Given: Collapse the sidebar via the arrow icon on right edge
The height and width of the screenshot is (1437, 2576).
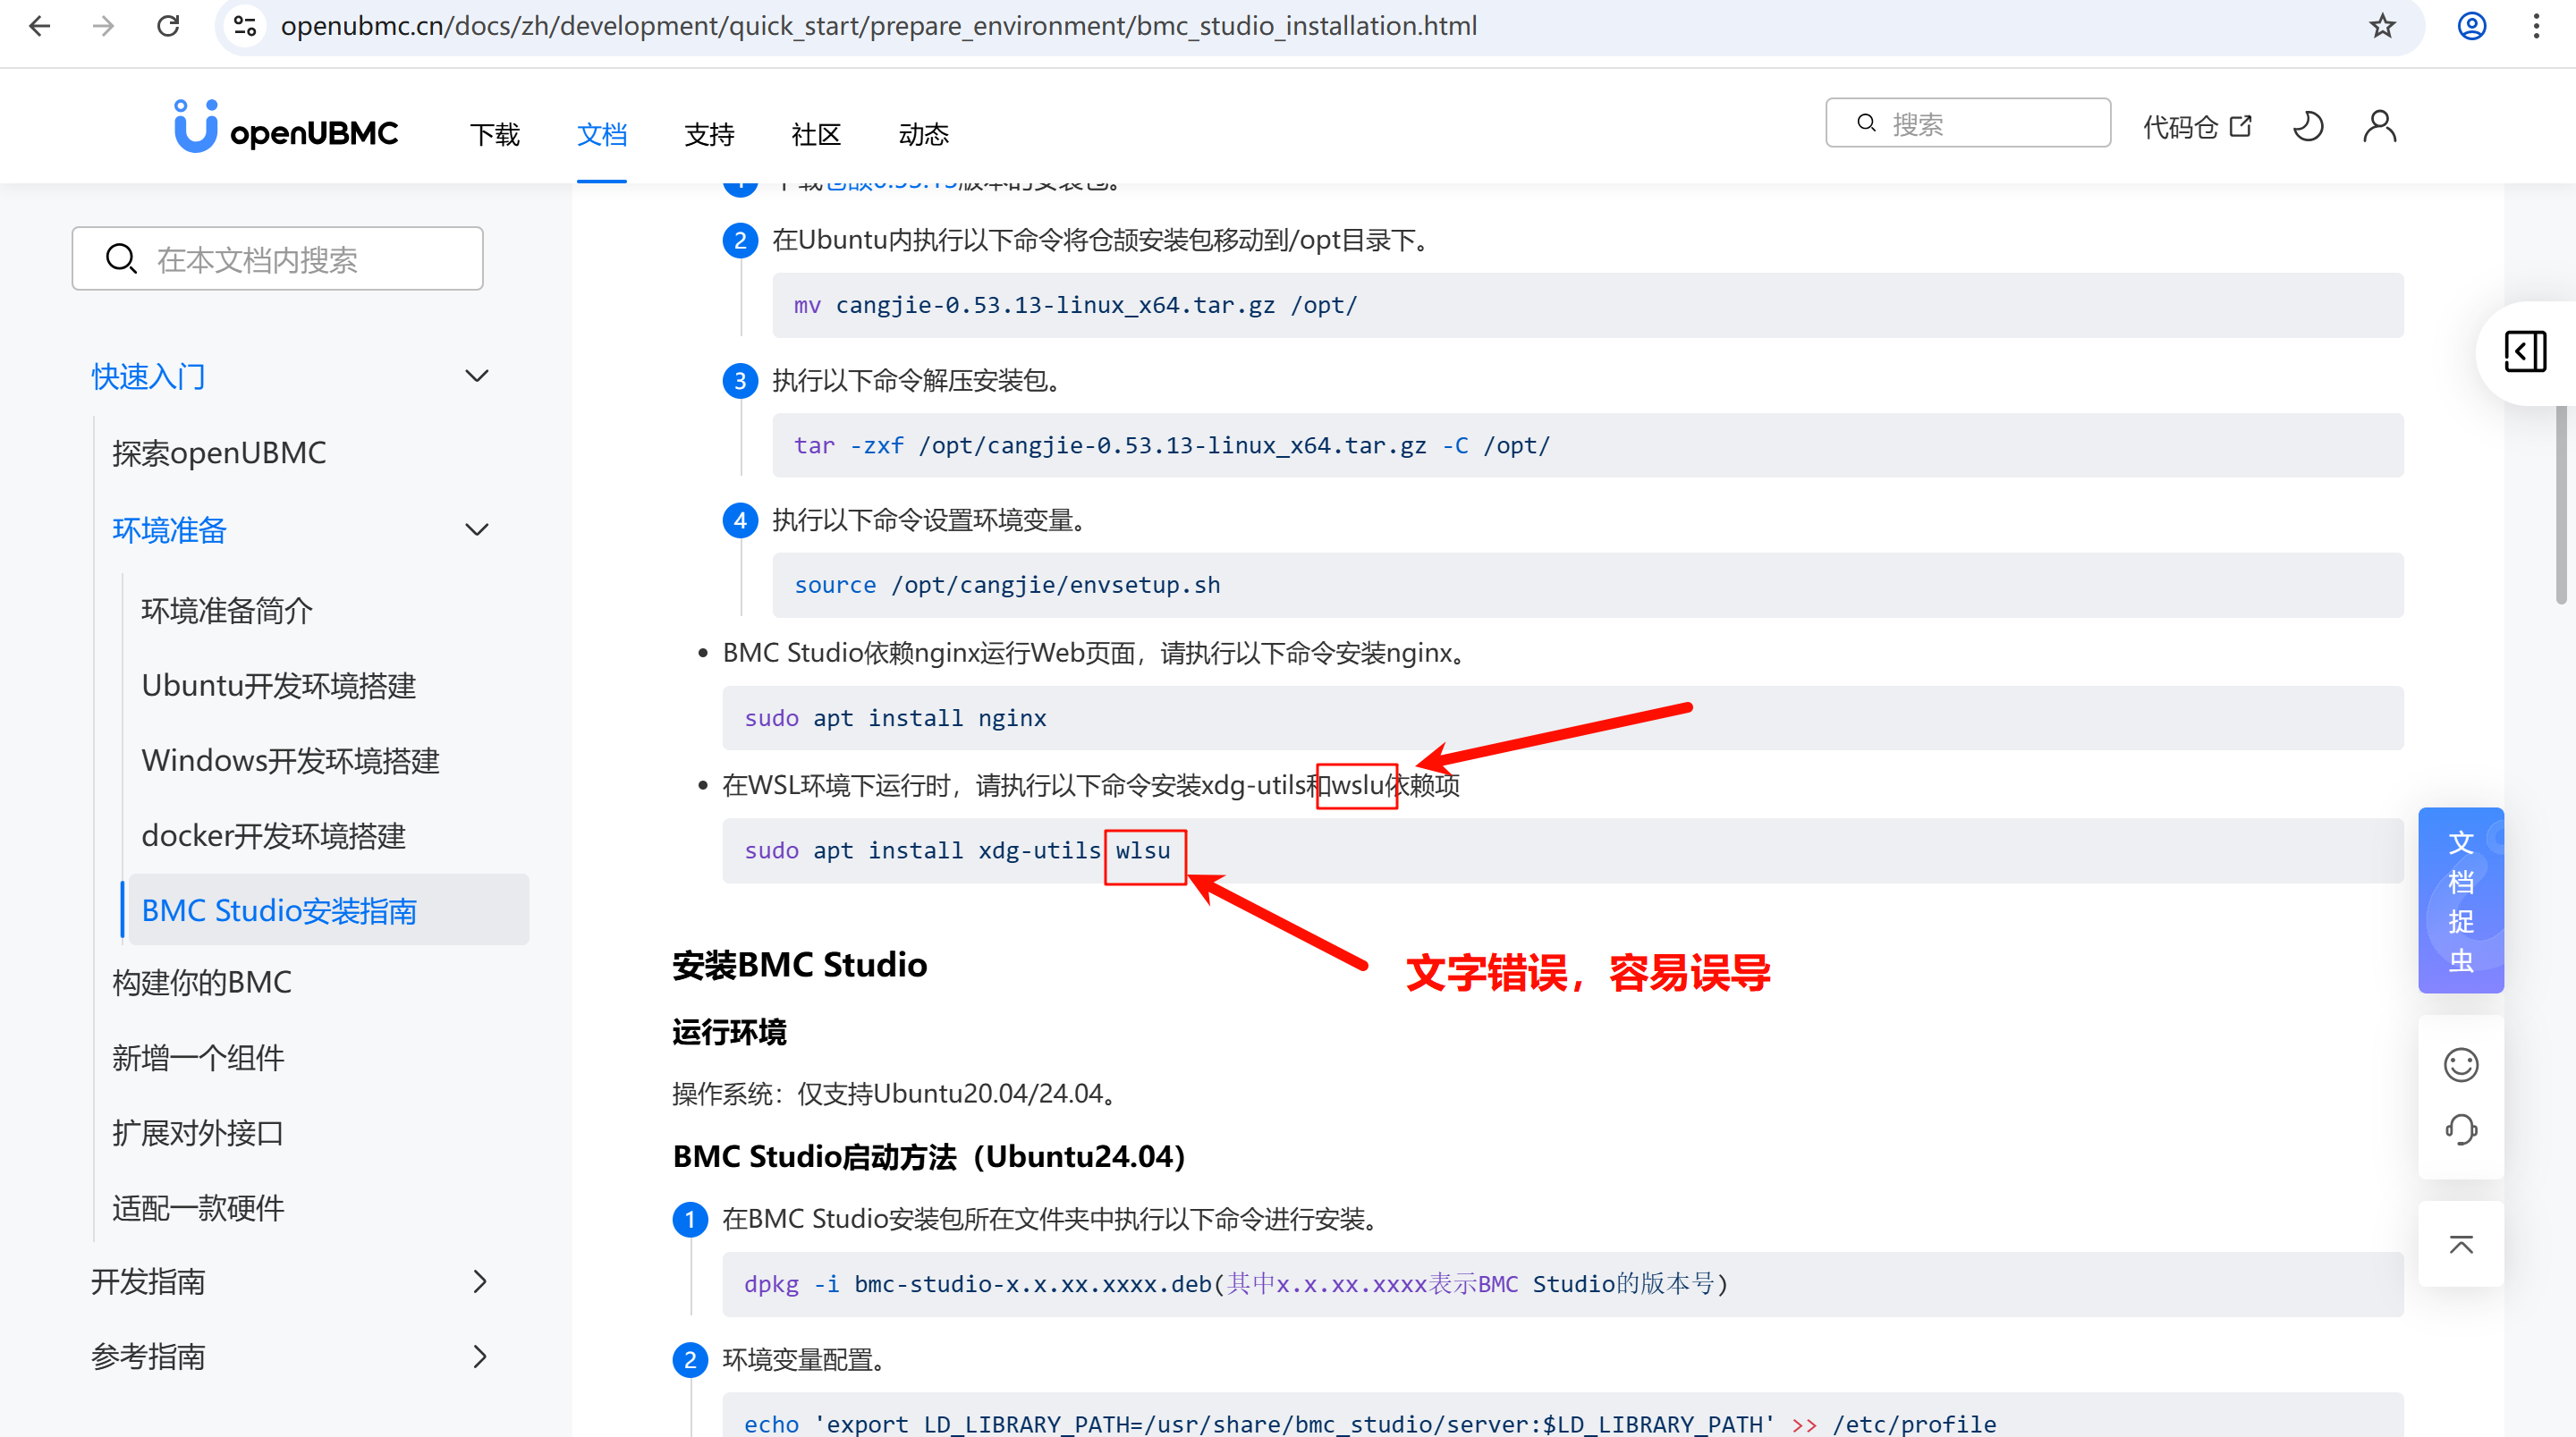Looking at the screenshot, I should [x=2526, y=352].
